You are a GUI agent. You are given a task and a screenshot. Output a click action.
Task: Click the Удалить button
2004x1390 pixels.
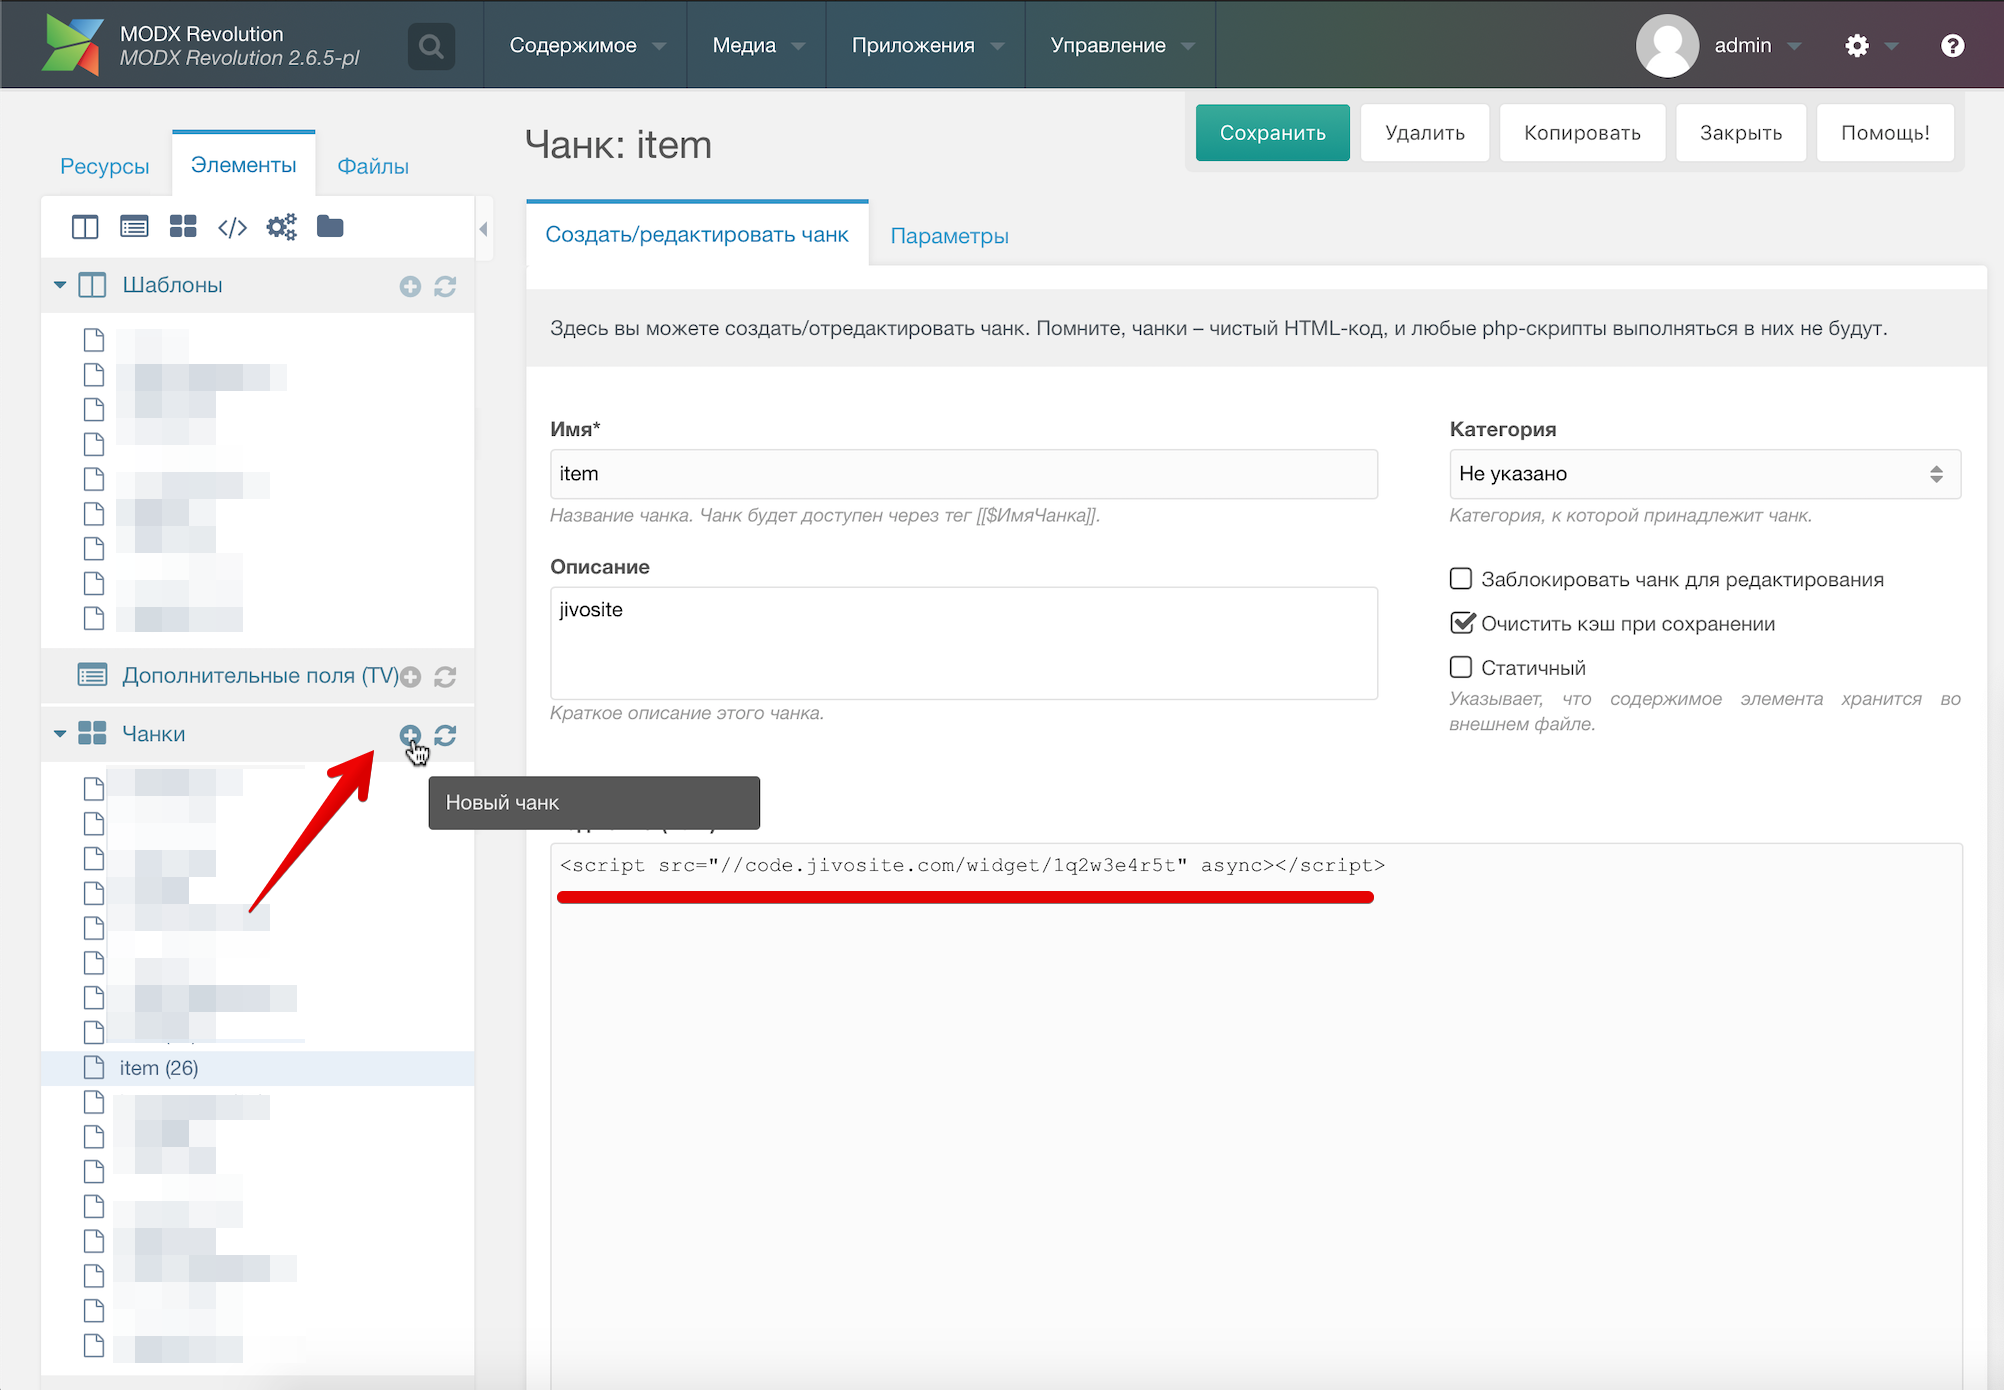(x=1425, y=133)
